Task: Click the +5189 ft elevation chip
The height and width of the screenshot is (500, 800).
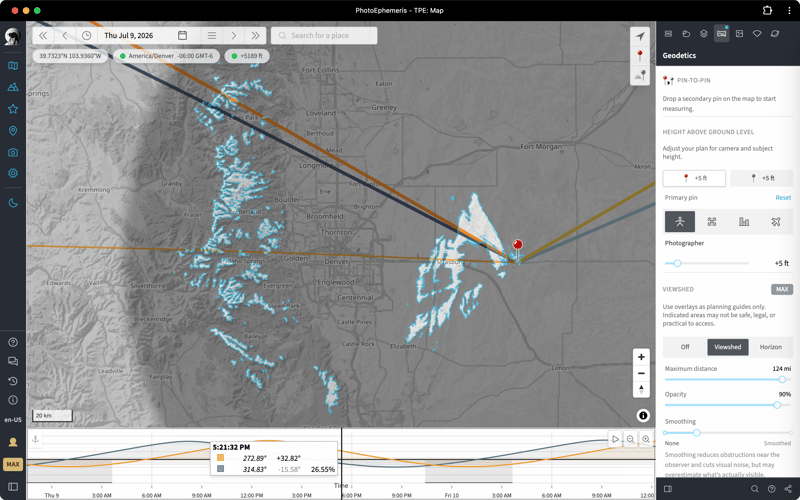Action: (247, 56)
